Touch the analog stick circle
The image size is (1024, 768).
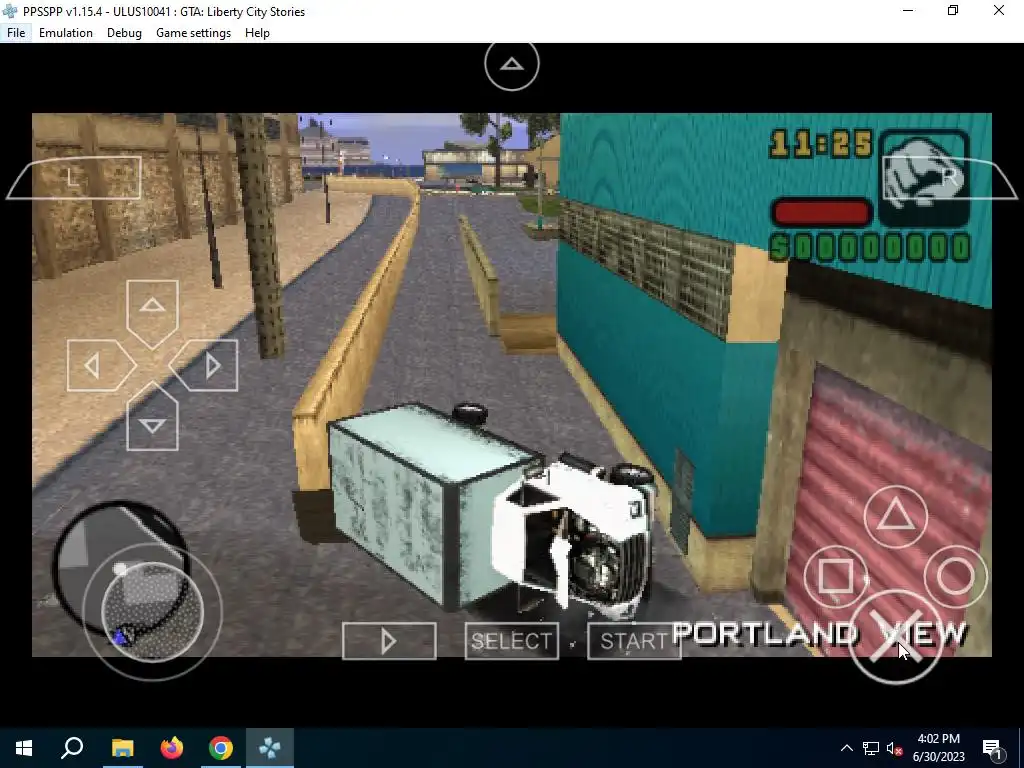tap(152, 613)
